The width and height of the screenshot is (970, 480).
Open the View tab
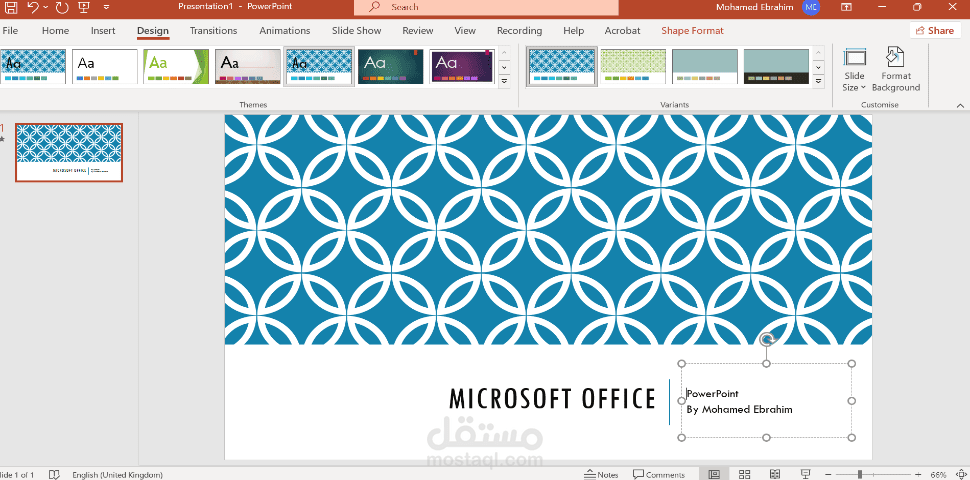coord(465,30)
